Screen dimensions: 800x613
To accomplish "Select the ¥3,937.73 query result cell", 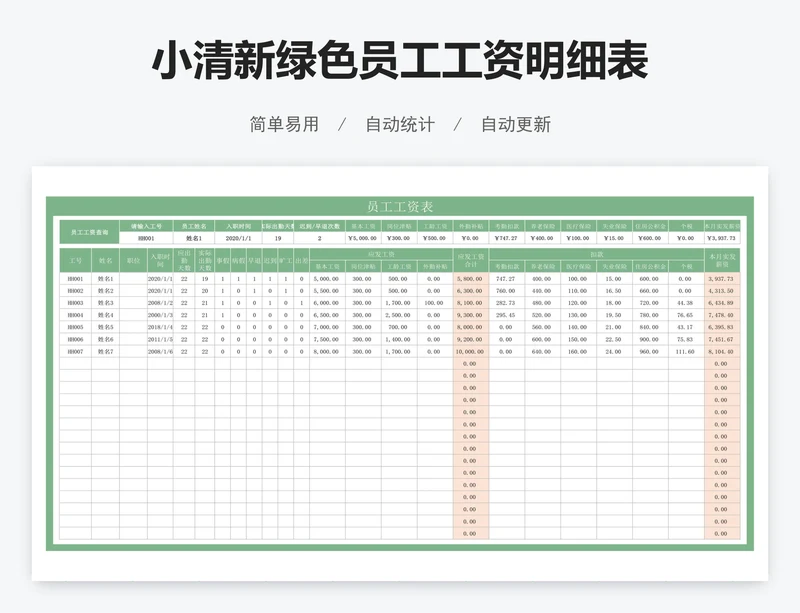I will pos(722,238).
